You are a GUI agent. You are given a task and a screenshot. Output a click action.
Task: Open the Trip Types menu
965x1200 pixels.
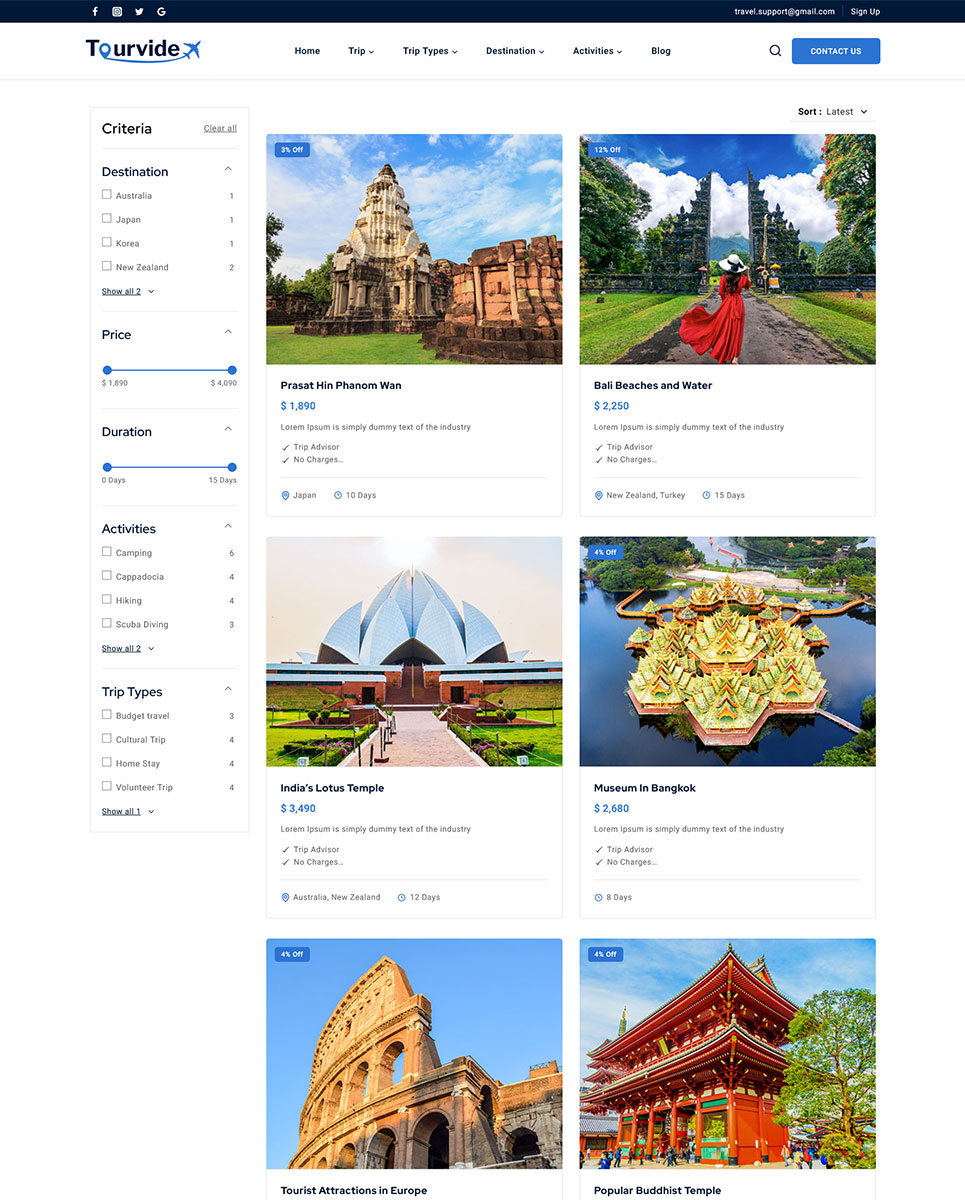click(x=429, y=51)
